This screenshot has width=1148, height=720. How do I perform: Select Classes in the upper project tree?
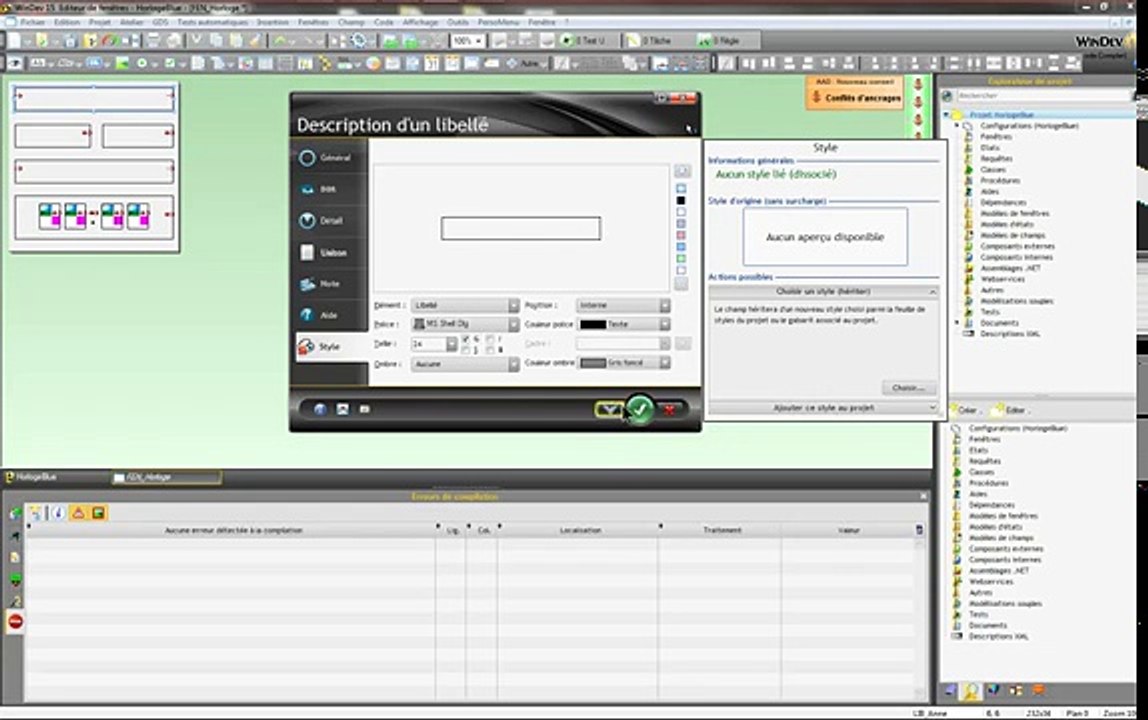[993, 169]
